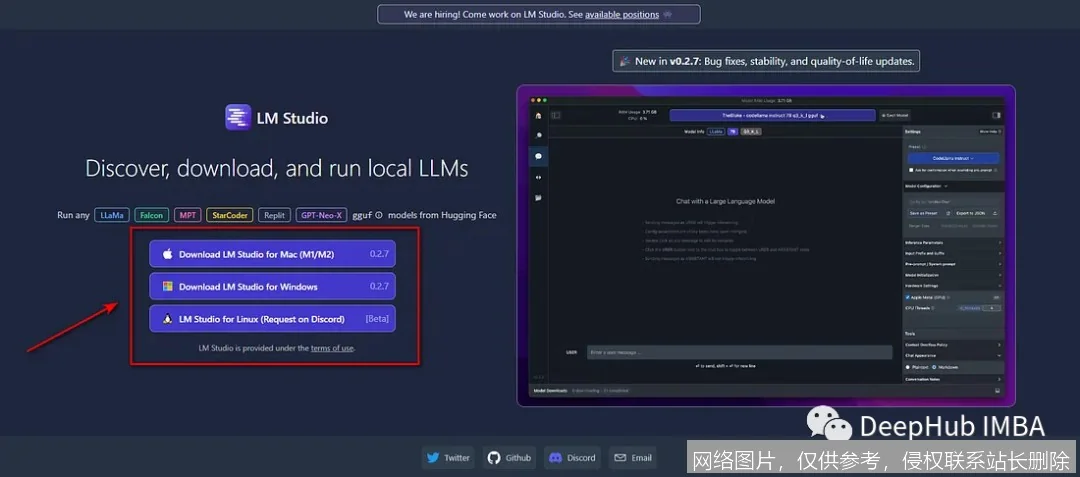The width and height of the screenshot is (1080, 477).
Task: Open the TheBloke codellama model selector
Action: pos(772,116)
